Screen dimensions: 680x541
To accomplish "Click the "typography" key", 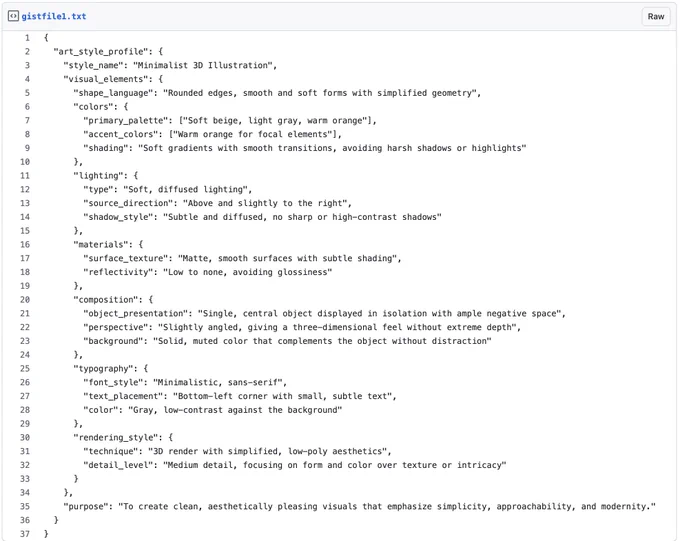I will click(105, 369).
